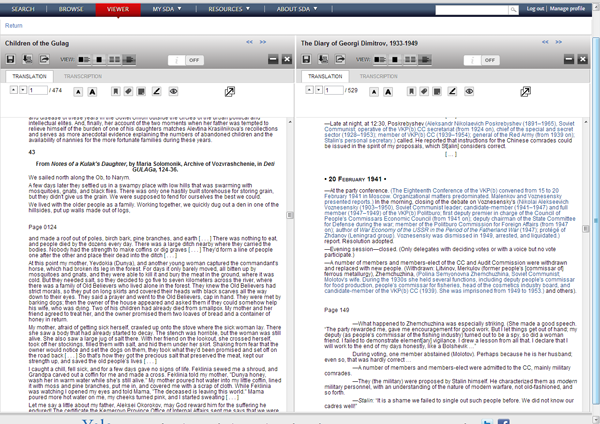This screenshot has width=600, height=424.
Task: Click the search magnifier icon
Action: [x=513, y=10]
